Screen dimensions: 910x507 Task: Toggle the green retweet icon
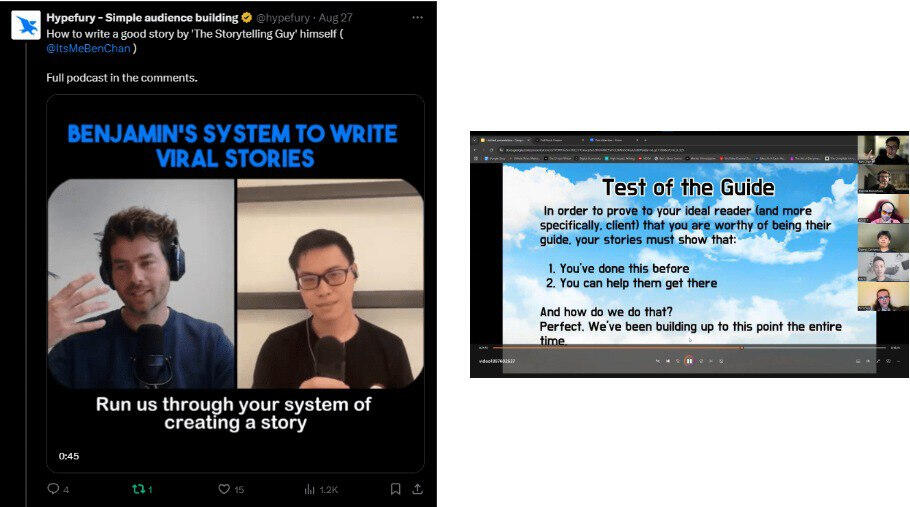(138, 489)
